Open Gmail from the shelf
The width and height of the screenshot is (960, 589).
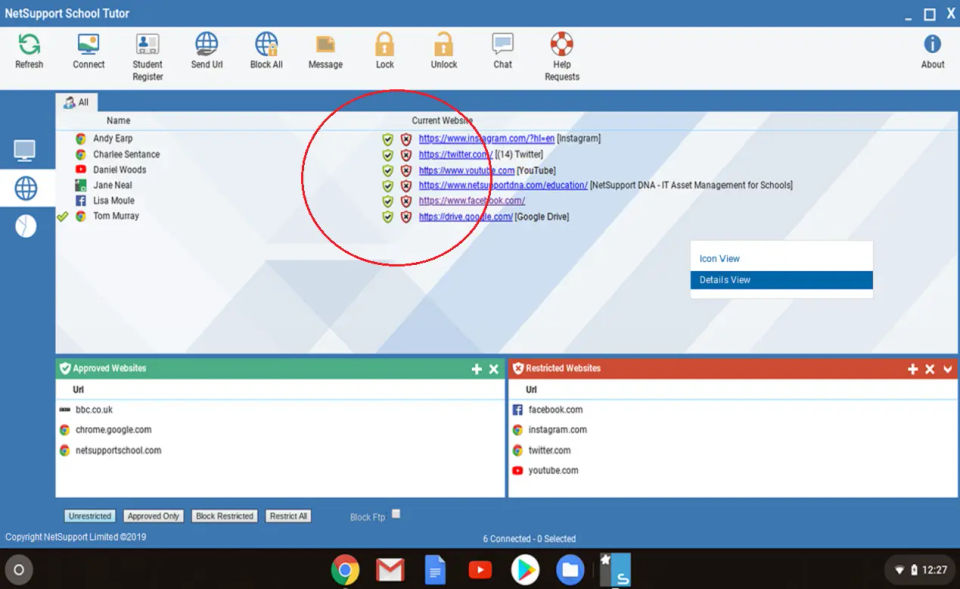[390, 570]
